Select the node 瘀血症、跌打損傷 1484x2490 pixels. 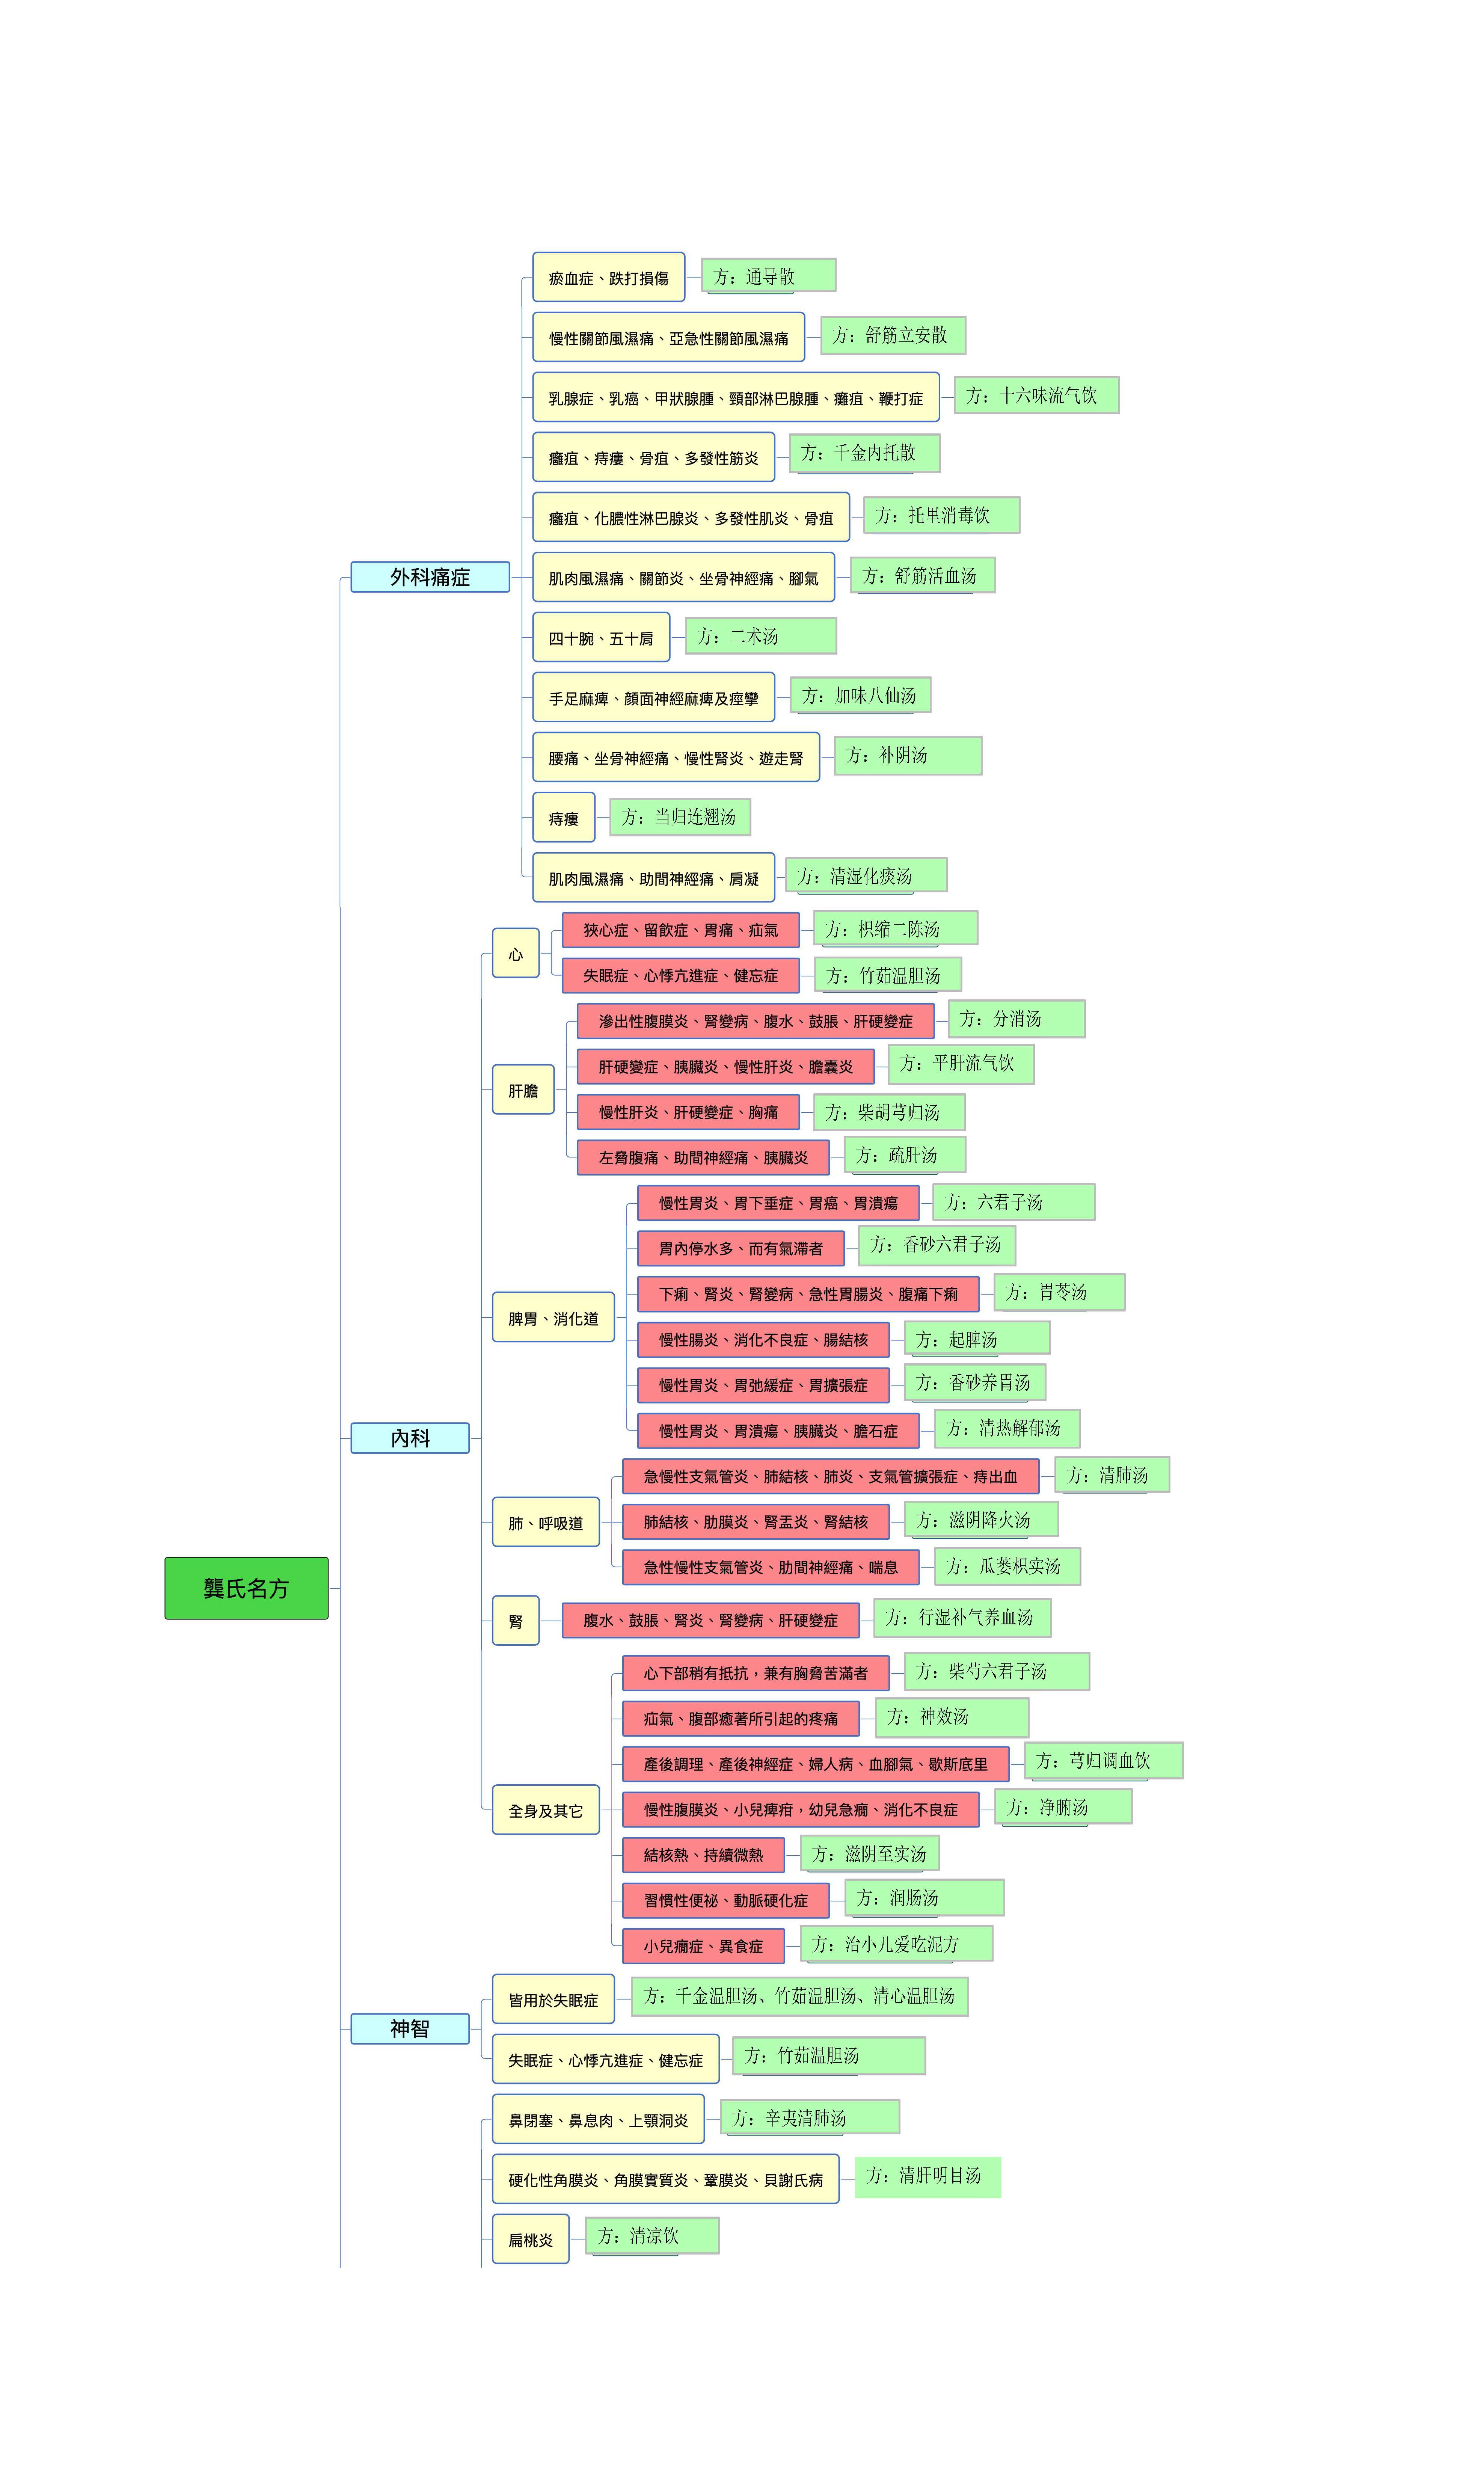[x=609, y=277]
